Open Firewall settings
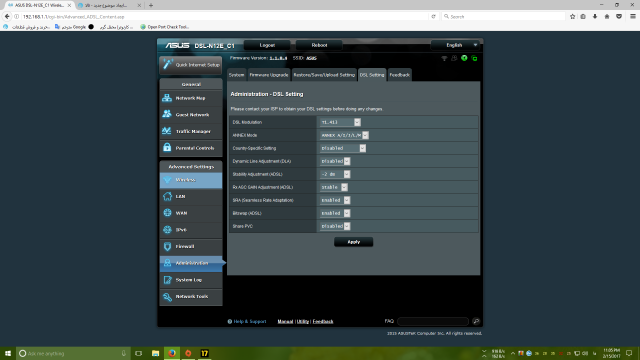 tap(191, 247)
